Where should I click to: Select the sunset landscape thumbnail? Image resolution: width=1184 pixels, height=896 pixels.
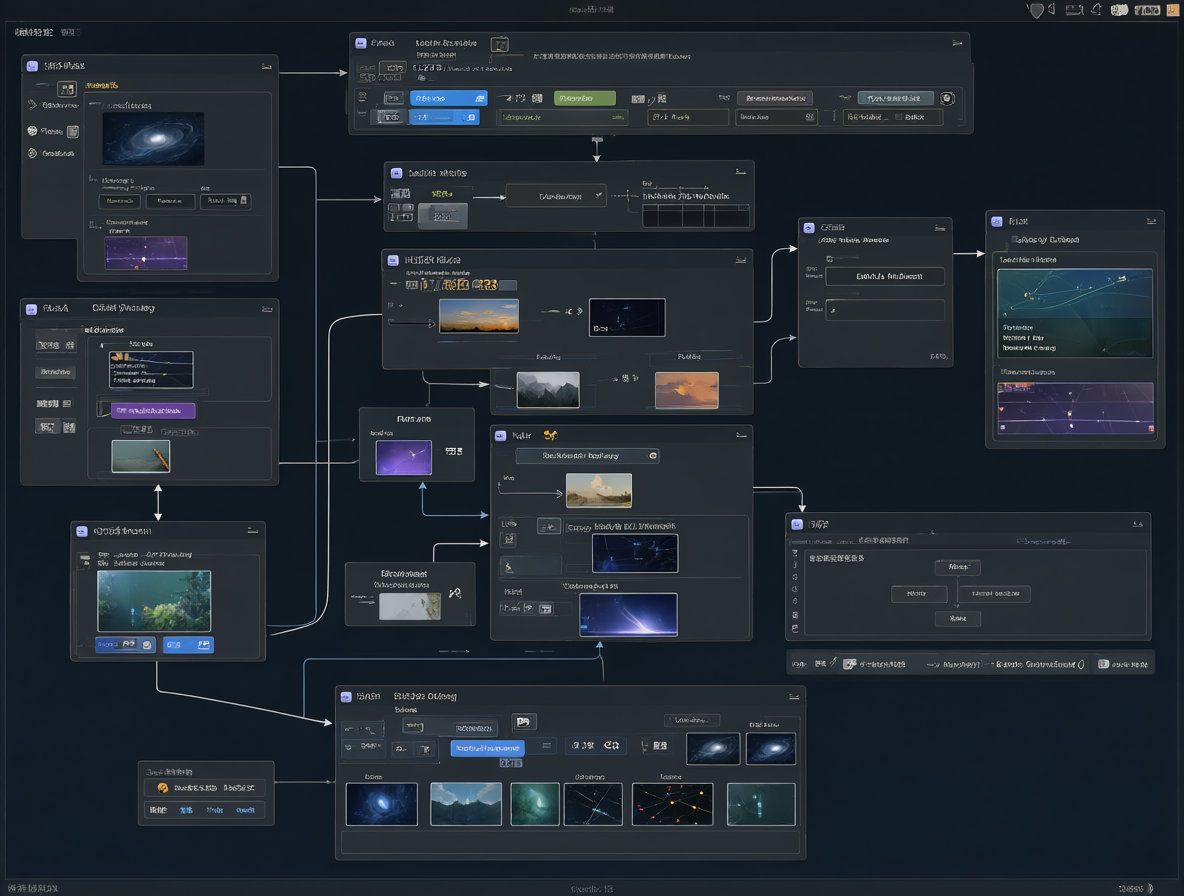[479, 316]
